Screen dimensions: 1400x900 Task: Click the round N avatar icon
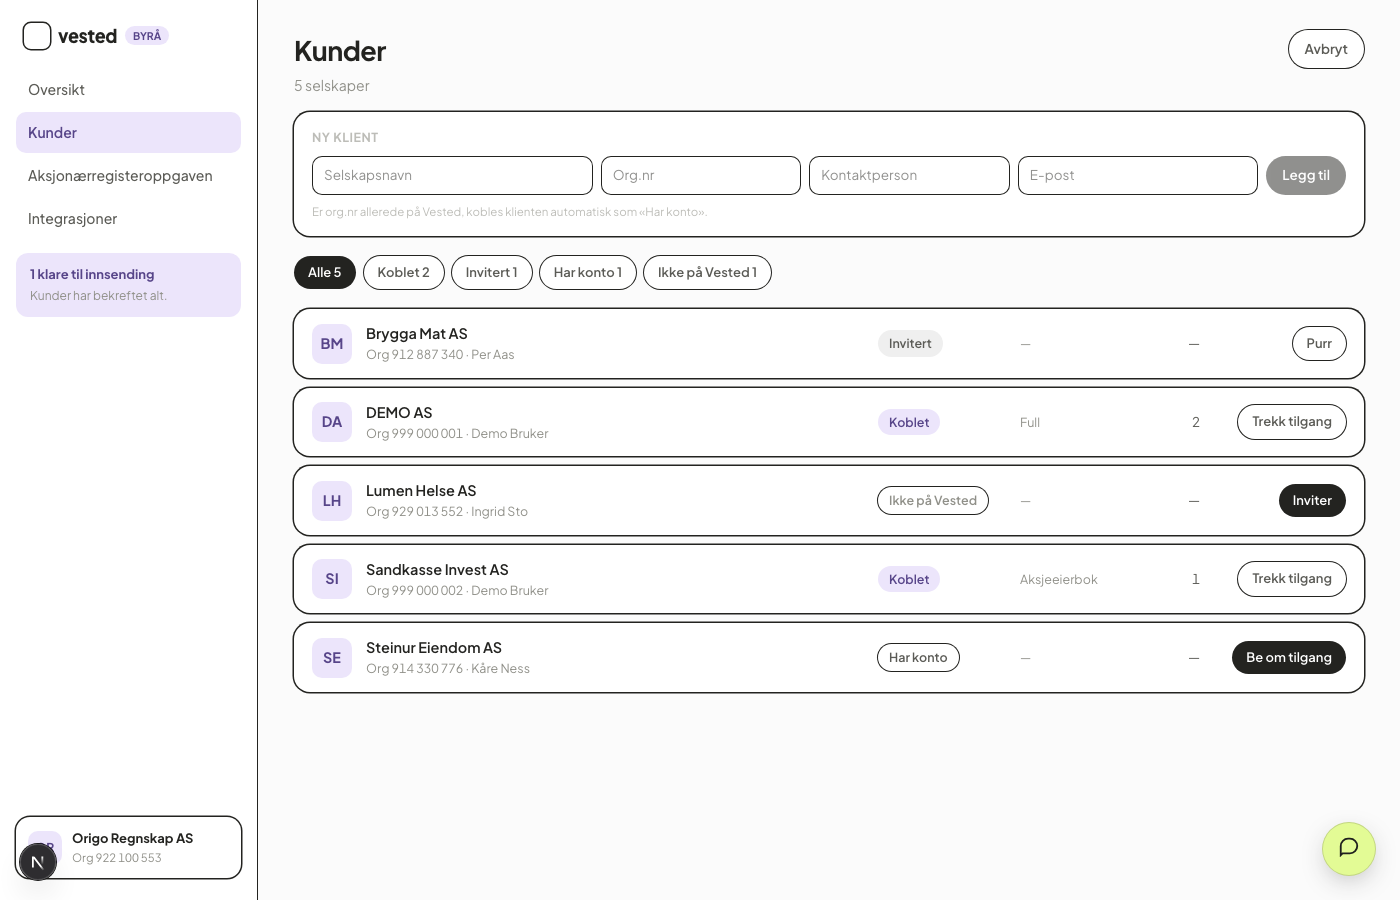point(38,862)
